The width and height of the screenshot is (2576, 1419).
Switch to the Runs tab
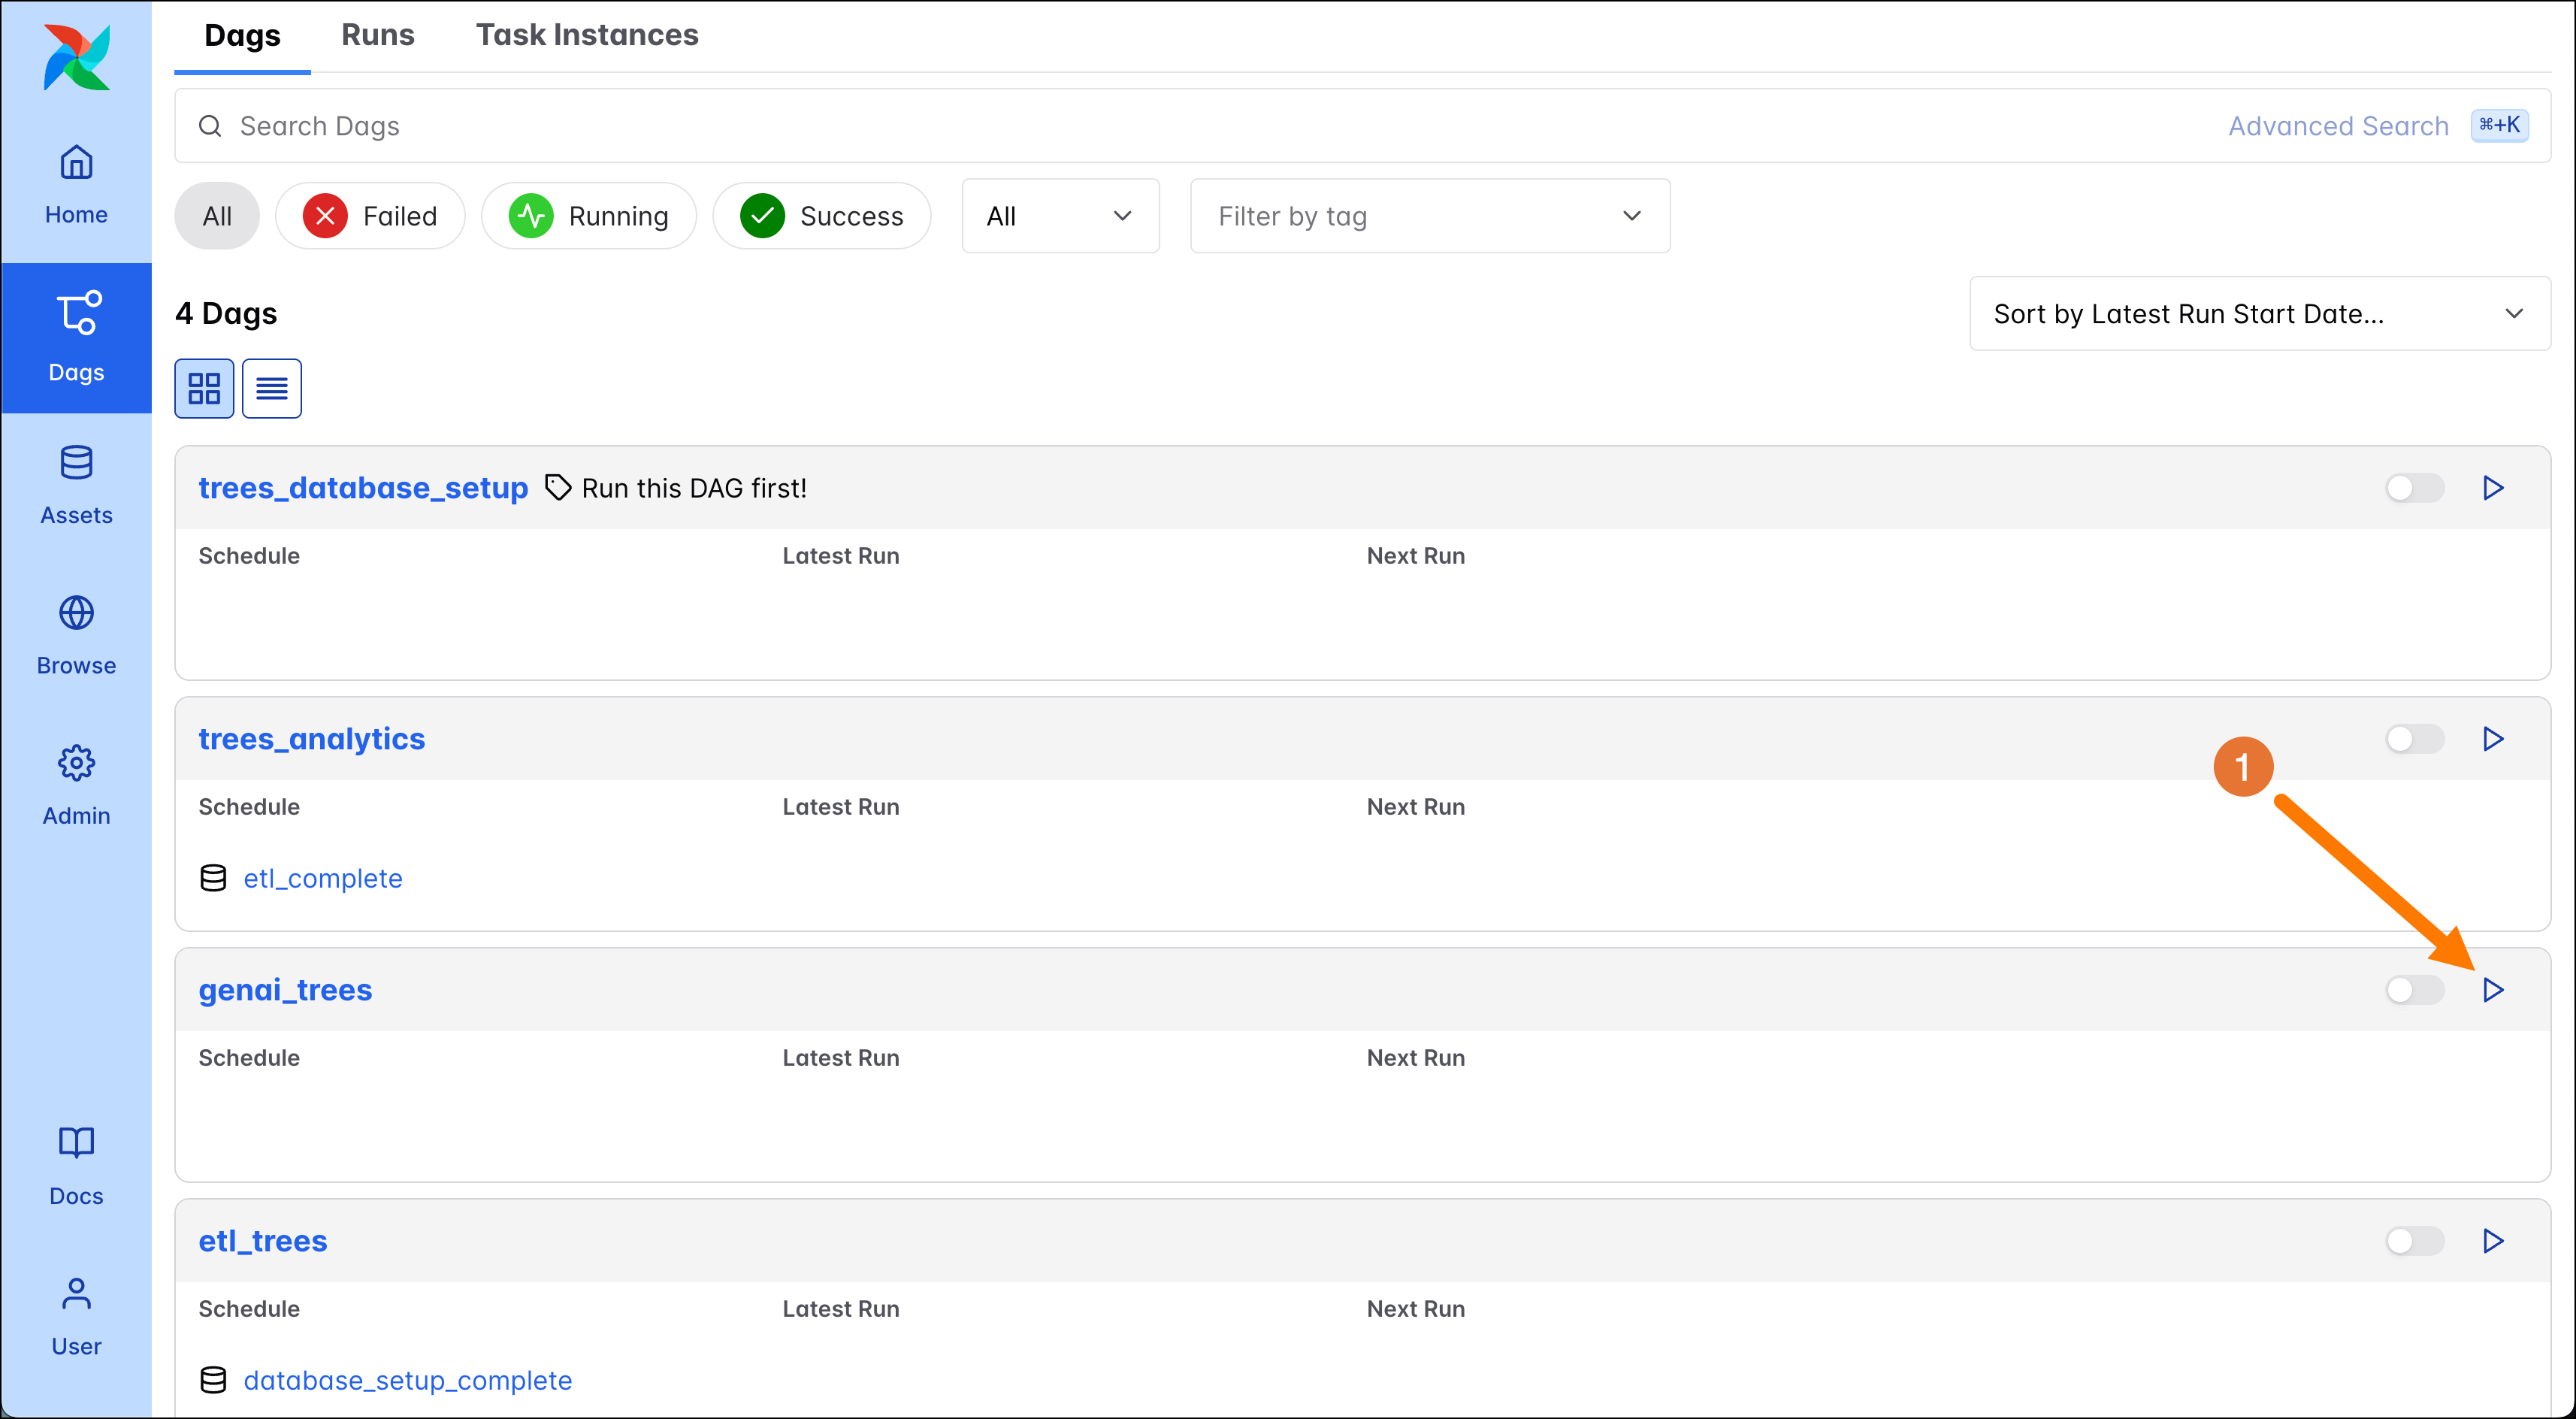click(x=378, y=35)
